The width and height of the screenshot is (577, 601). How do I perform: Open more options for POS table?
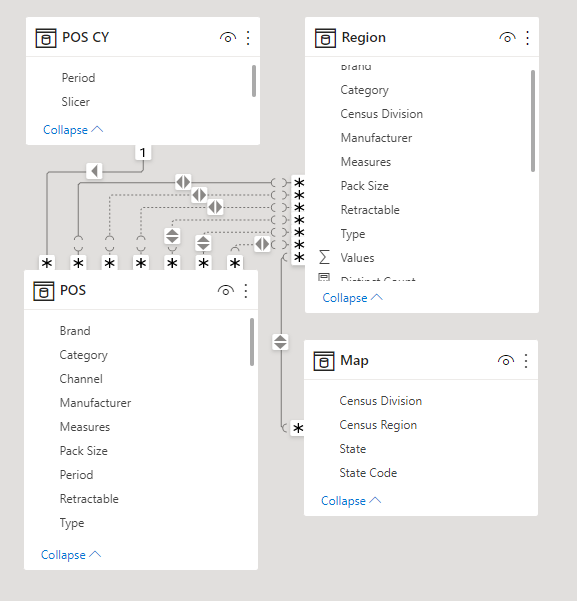(x=246, y=291)
